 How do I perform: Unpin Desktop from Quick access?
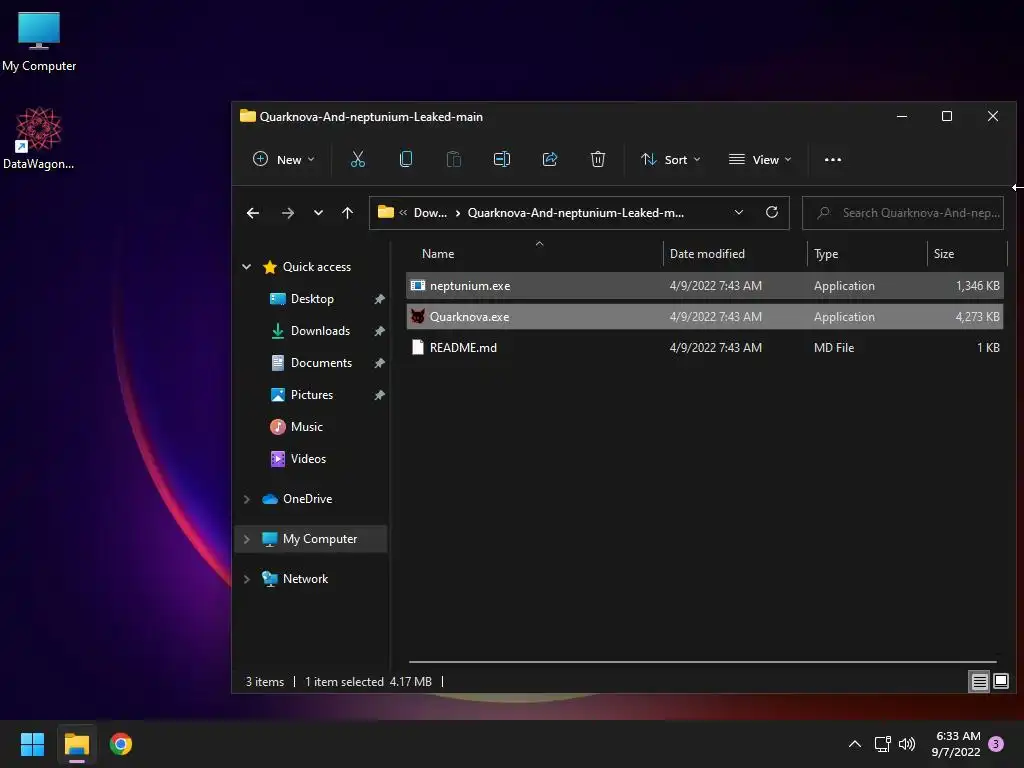click(x=379, y=299)
